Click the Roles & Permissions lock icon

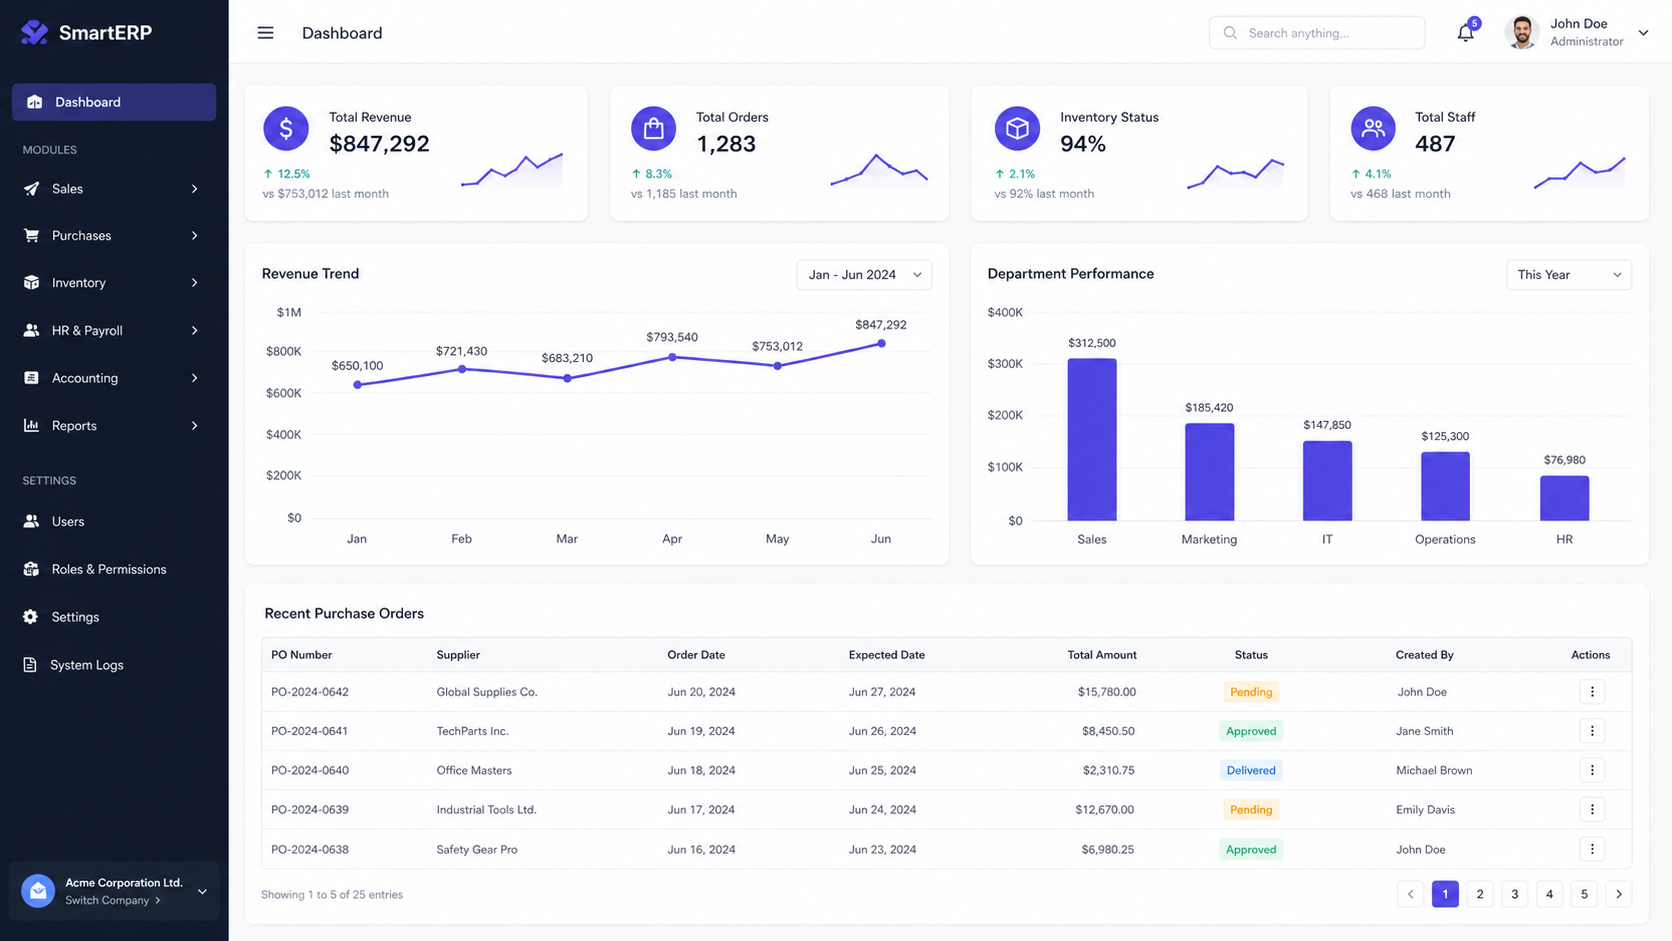[32, 569]
